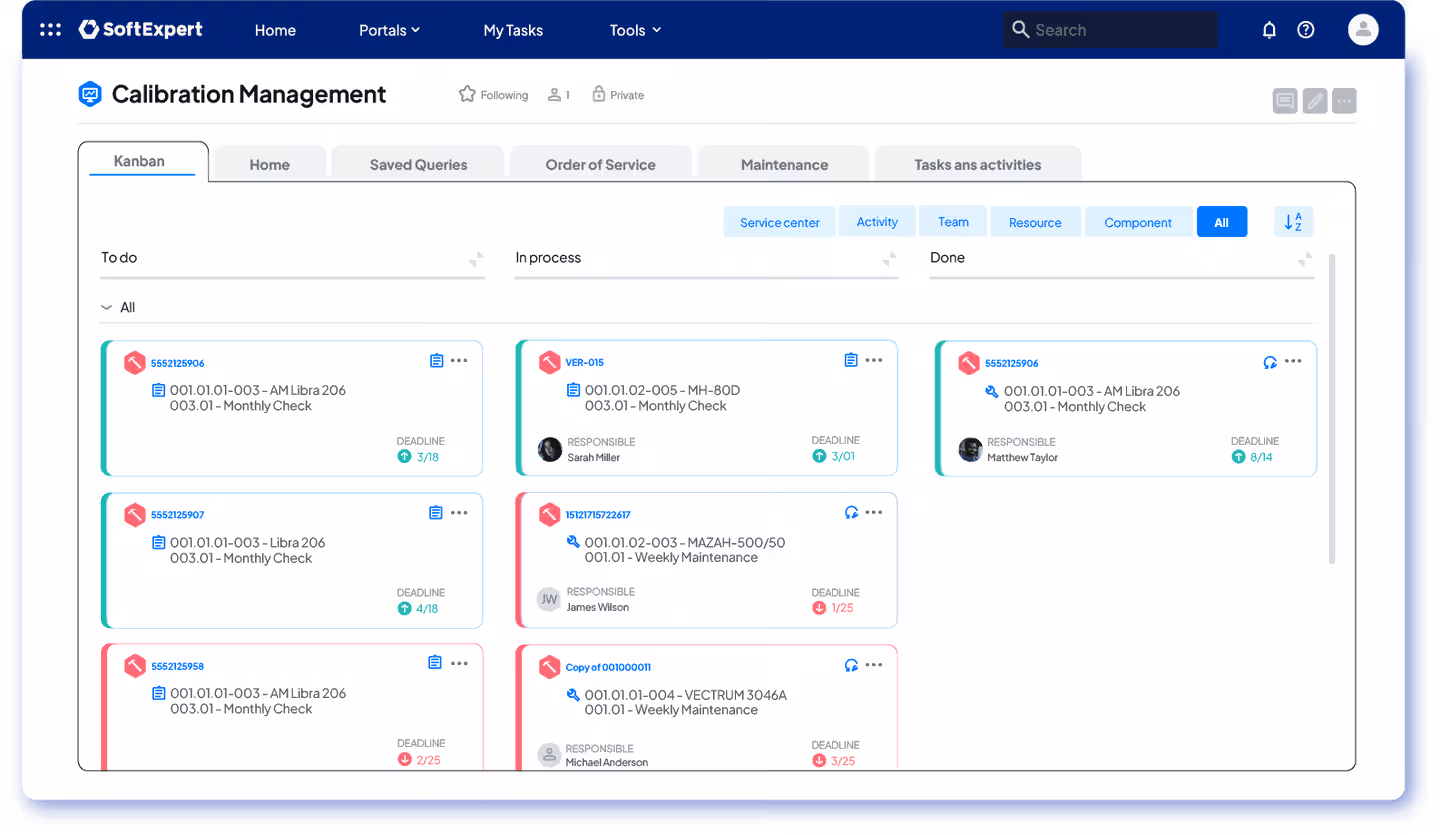Click checklist icon on VER-015 card
This screenshot has width=1440, height=835.
tap(851, 360)
